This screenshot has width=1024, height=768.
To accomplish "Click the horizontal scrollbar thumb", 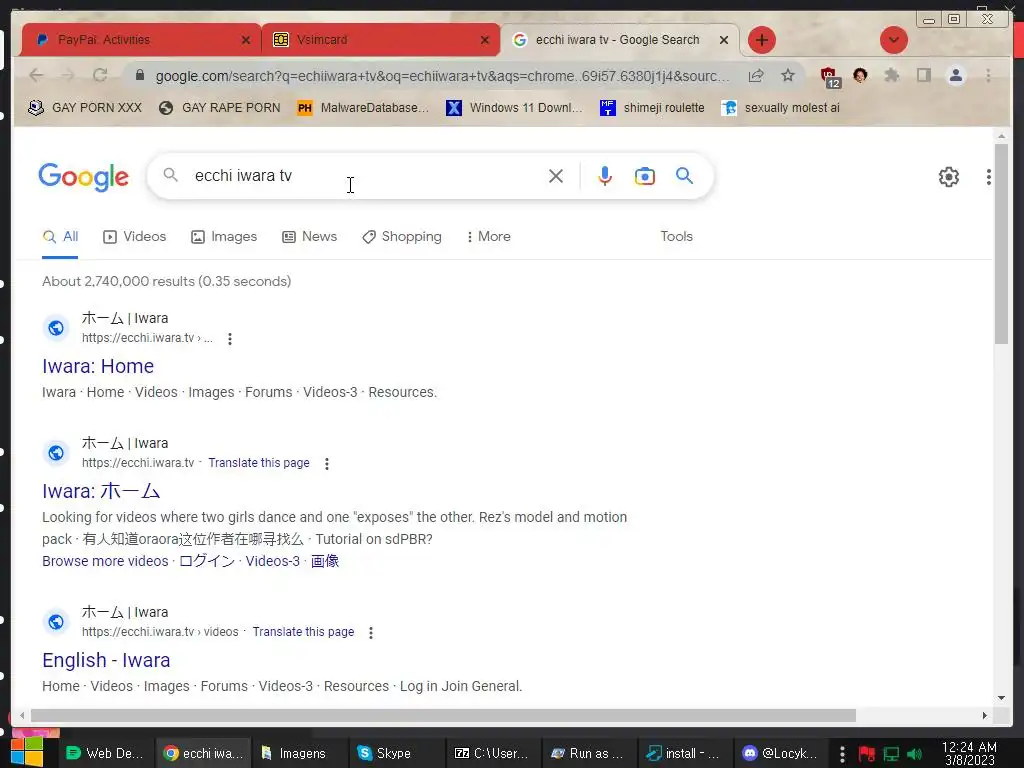I will point(443,716).
